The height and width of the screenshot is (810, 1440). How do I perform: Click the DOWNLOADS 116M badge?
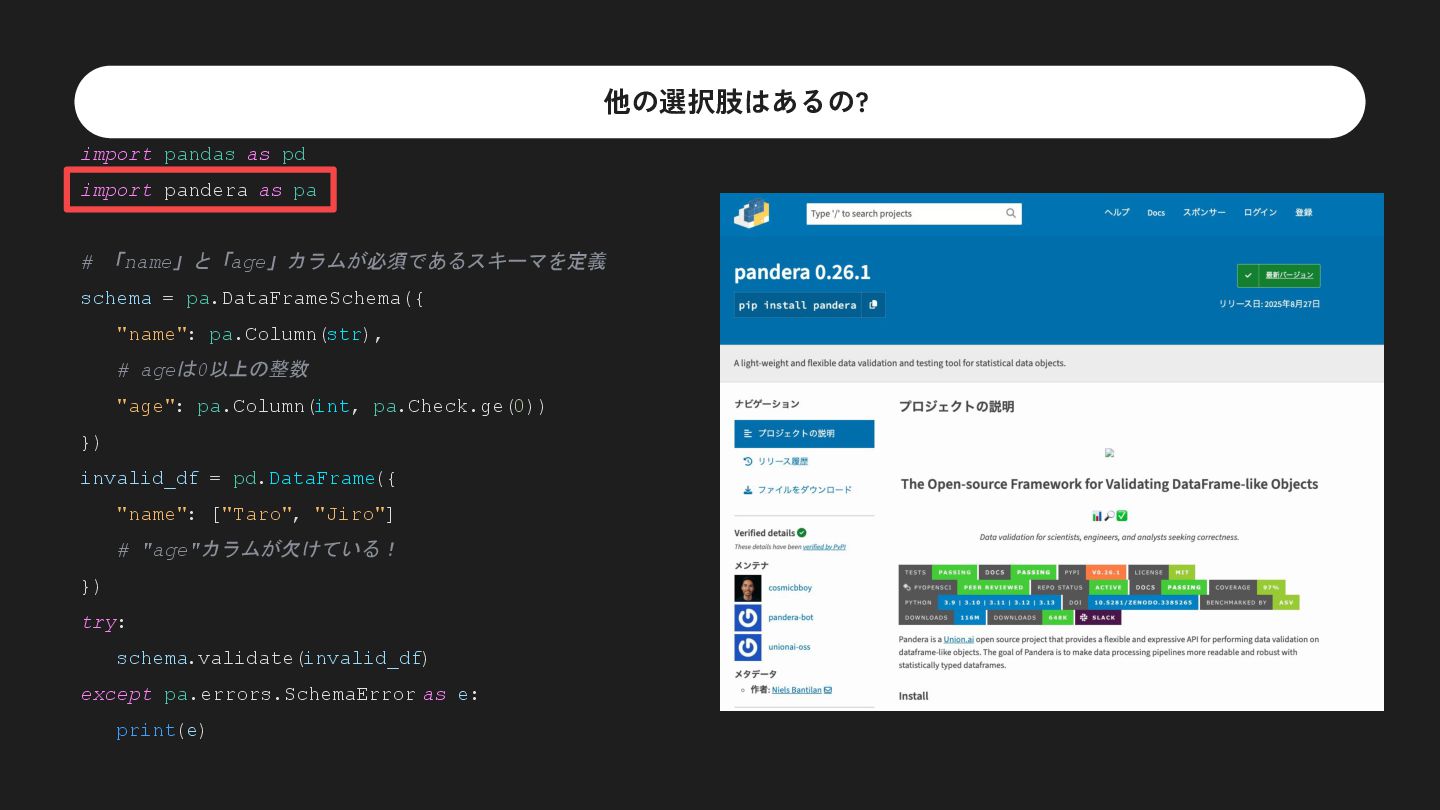pos(942,617)
